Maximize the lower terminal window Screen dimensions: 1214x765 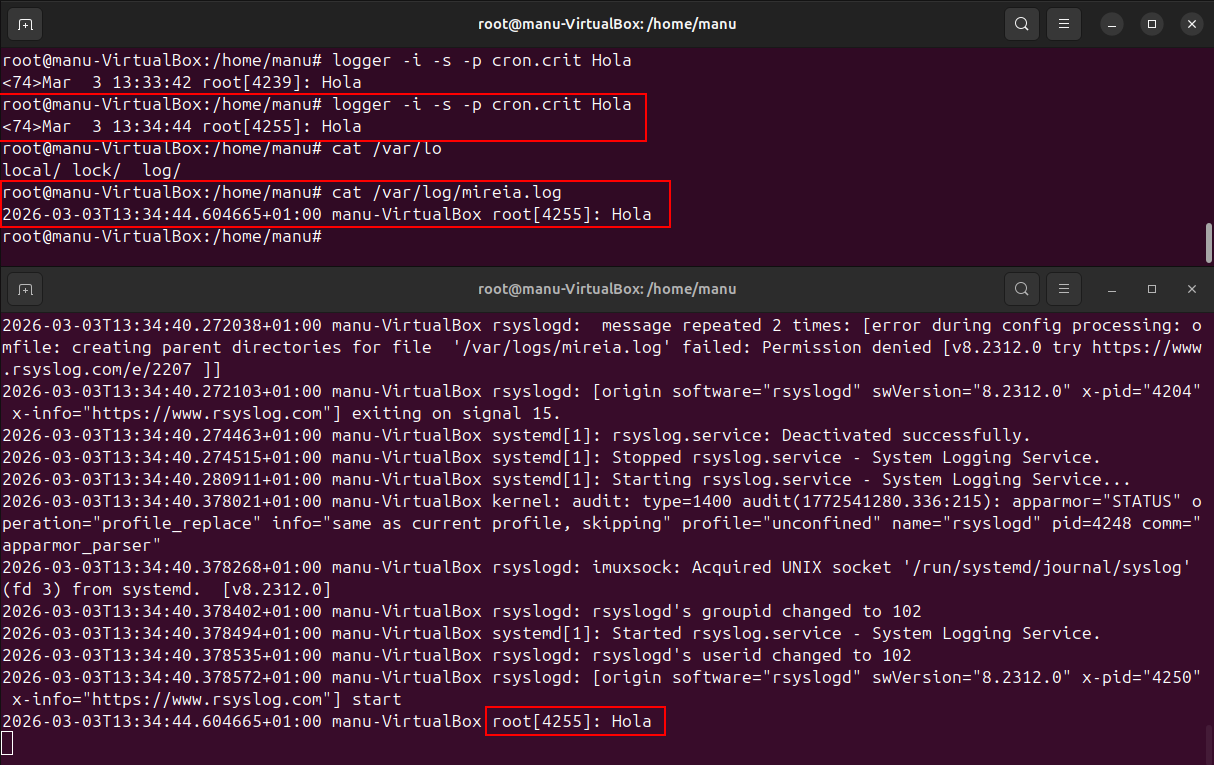pos(1152,289)
